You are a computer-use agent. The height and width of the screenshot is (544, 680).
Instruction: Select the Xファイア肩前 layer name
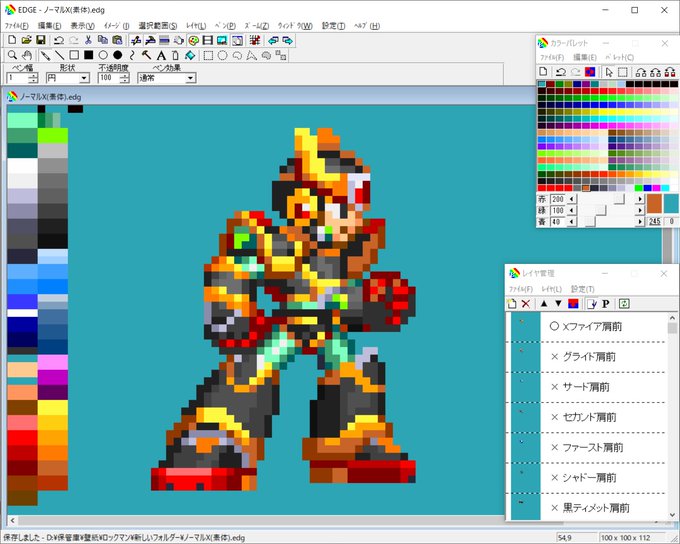592,326
